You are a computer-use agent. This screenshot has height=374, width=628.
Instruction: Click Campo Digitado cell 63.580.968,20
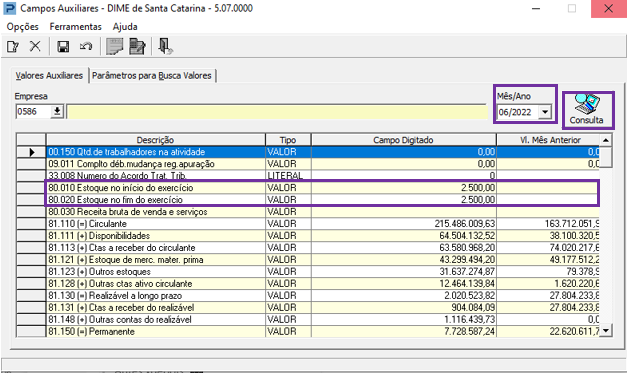tap(403, 248)
